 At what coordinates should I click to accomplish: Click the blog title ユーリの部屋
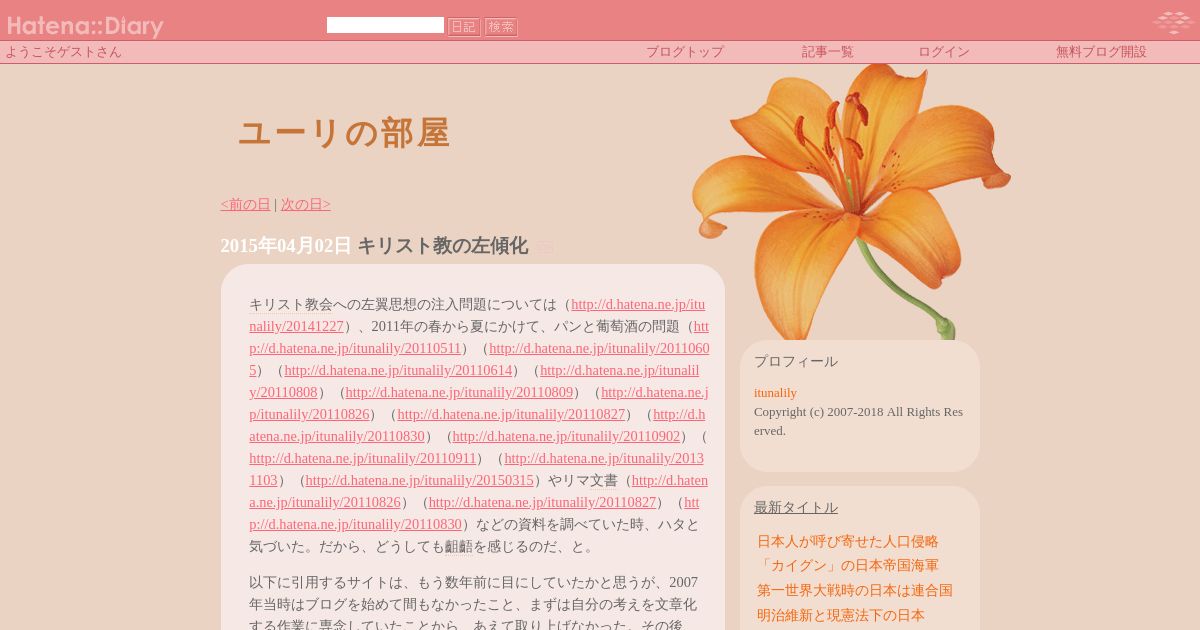(344, 133)
